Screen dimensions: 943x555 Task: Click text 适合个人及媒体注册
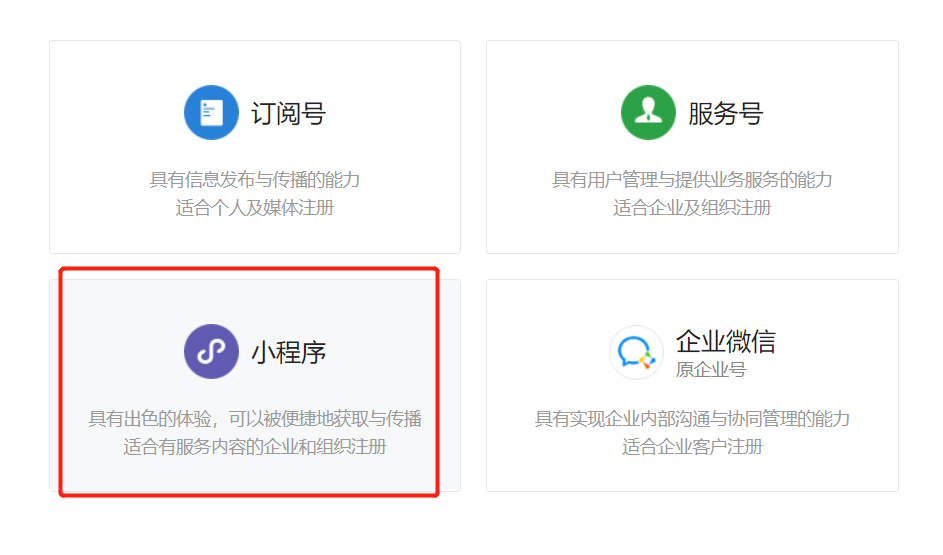pos(254,207)
